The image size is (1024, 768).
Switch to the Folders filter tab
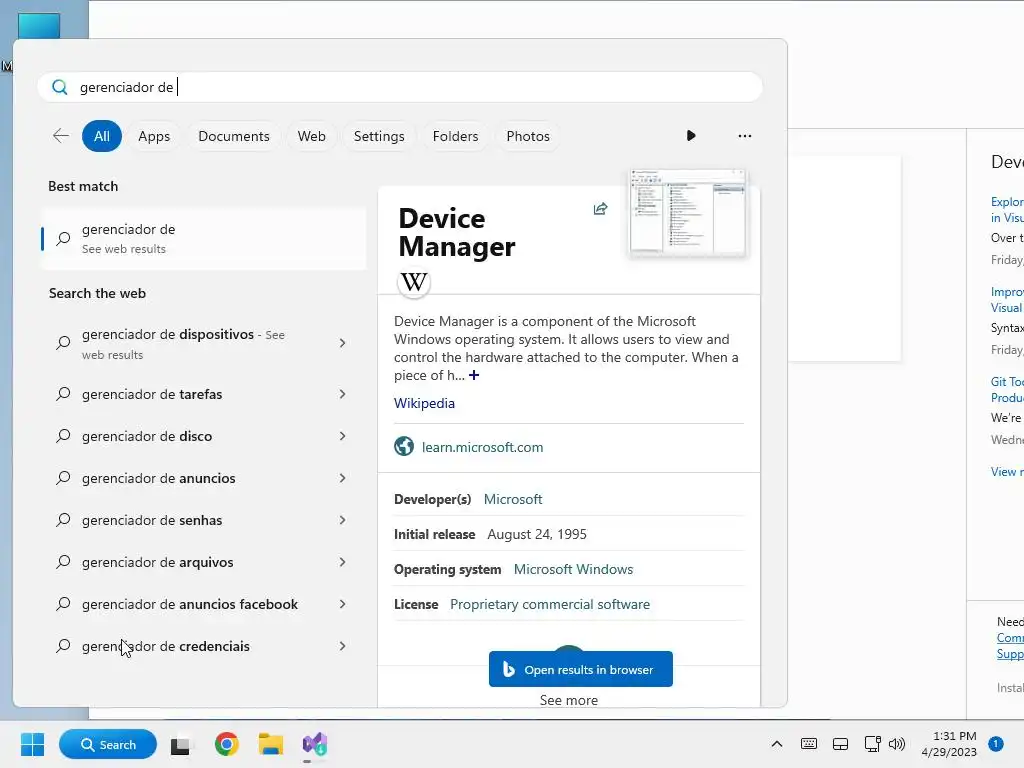pyautogui.click(x=455, y=136)
